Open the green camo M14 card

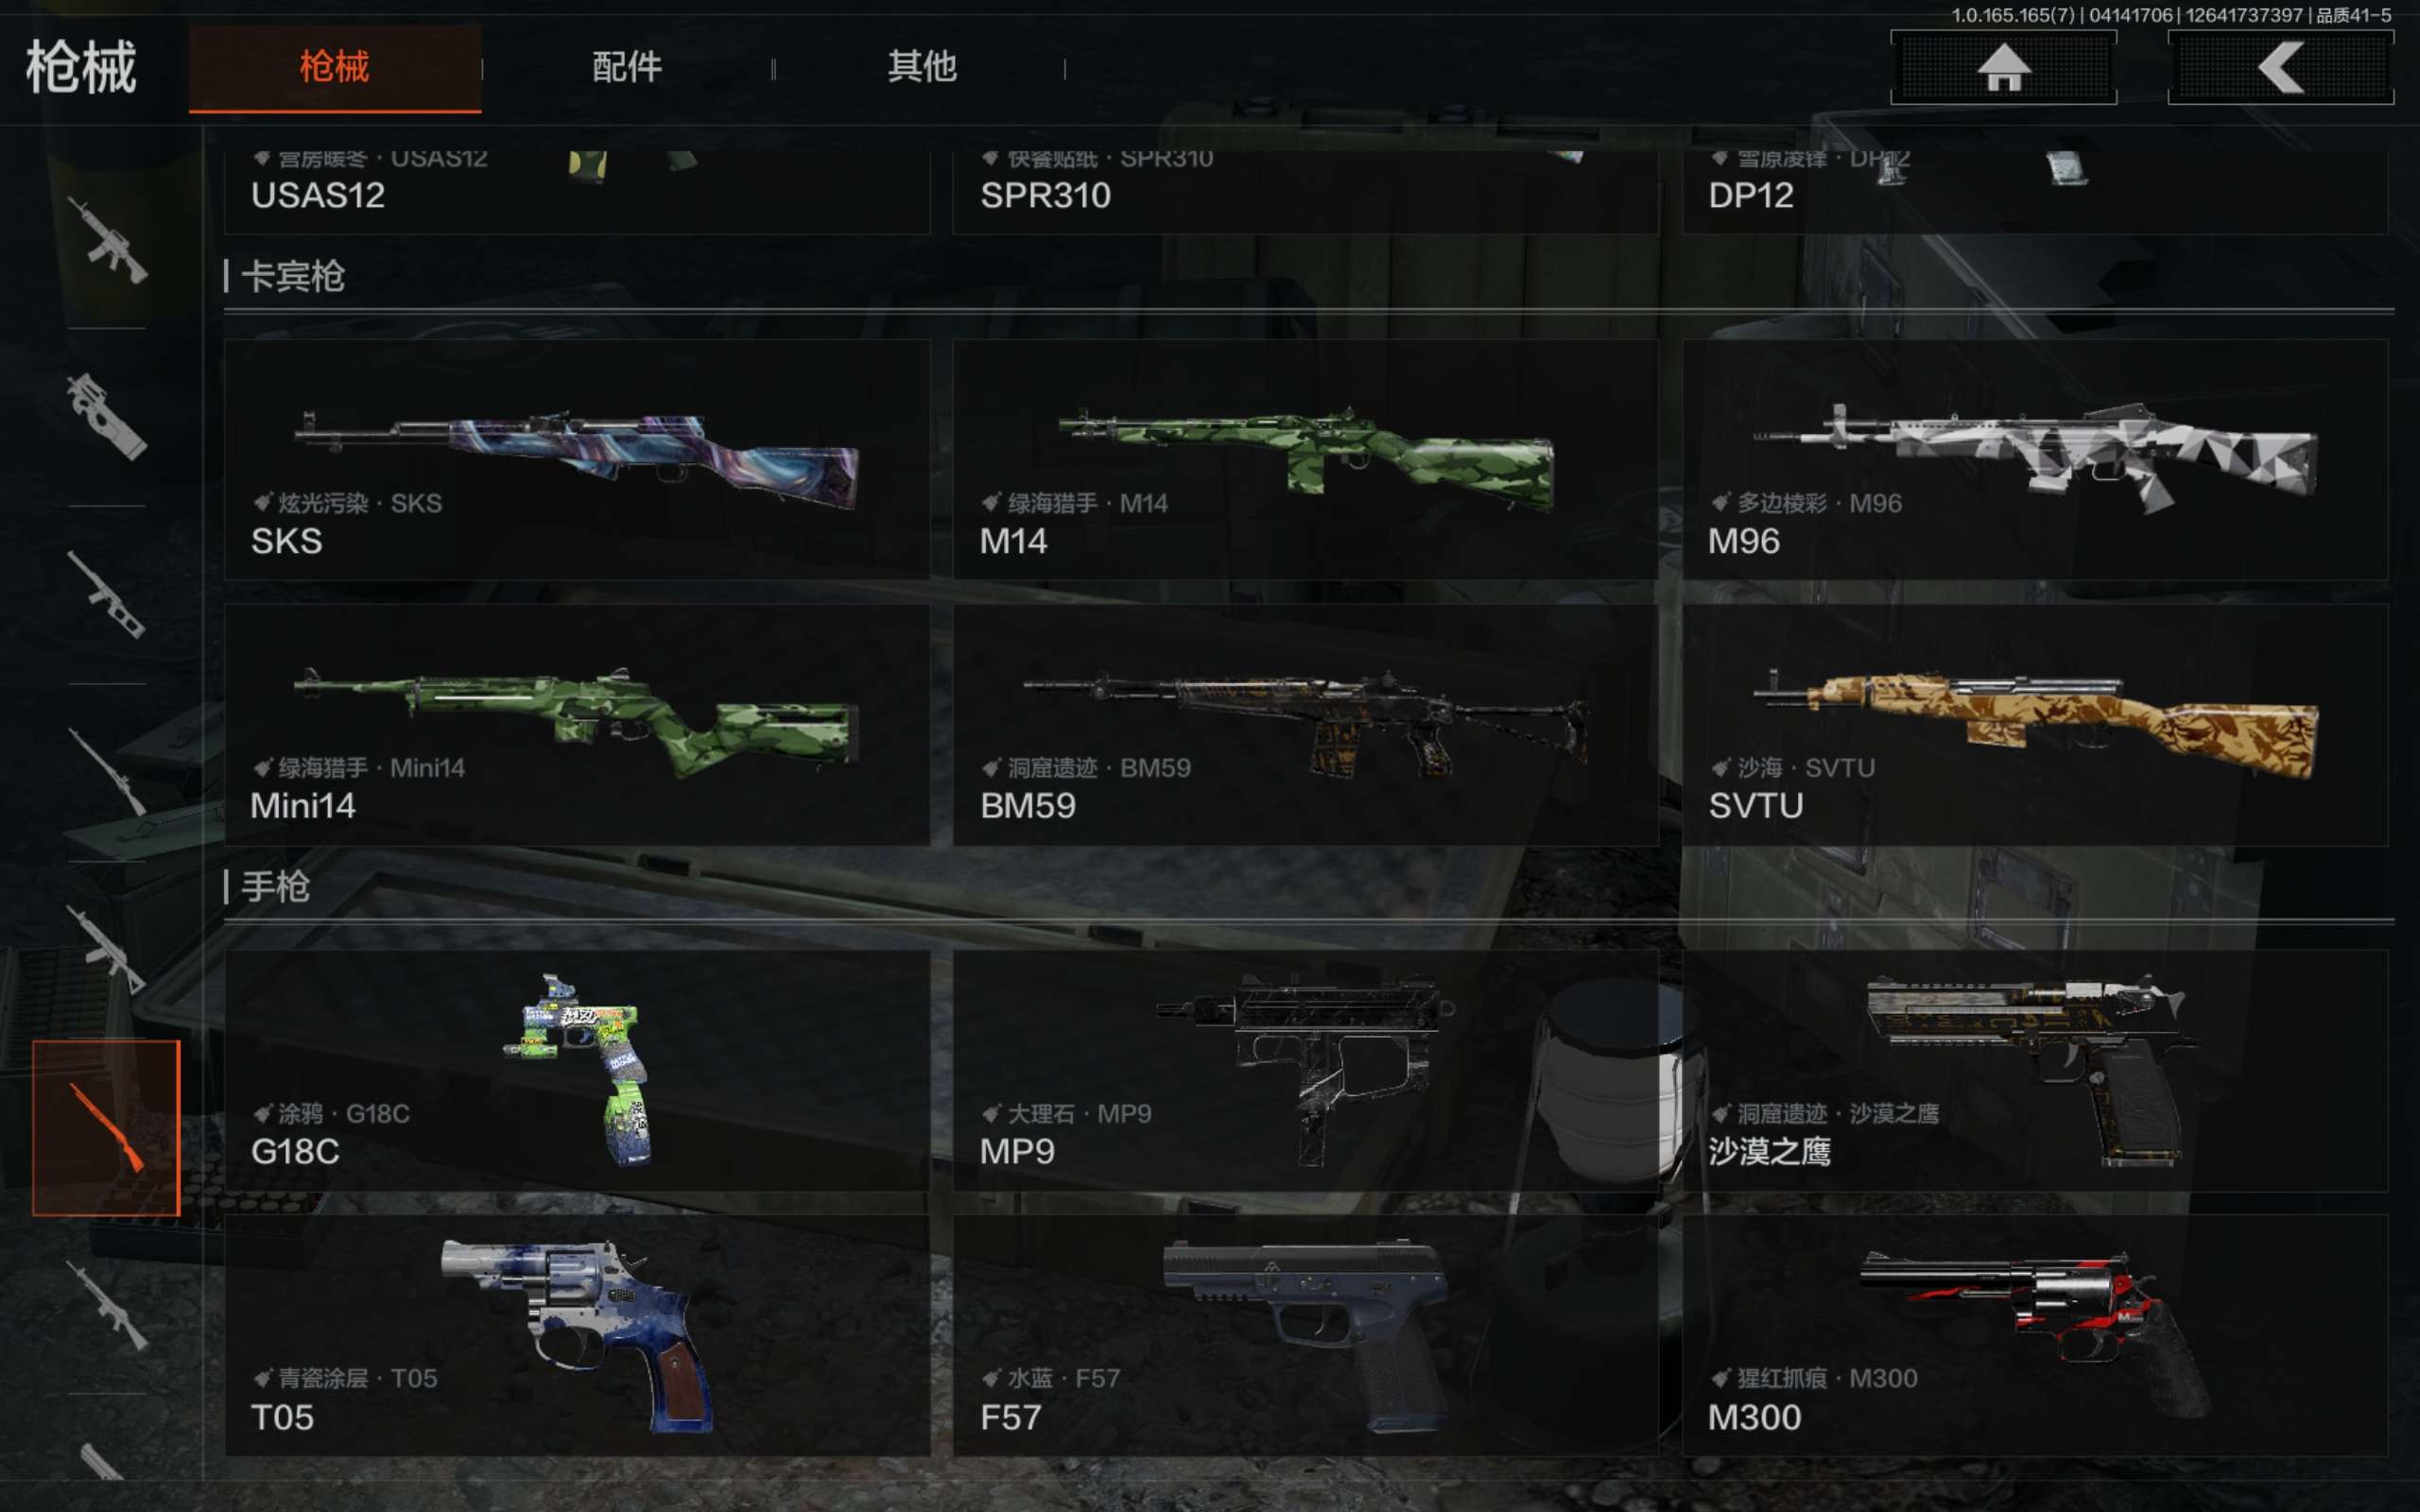tap(1305, 459)
